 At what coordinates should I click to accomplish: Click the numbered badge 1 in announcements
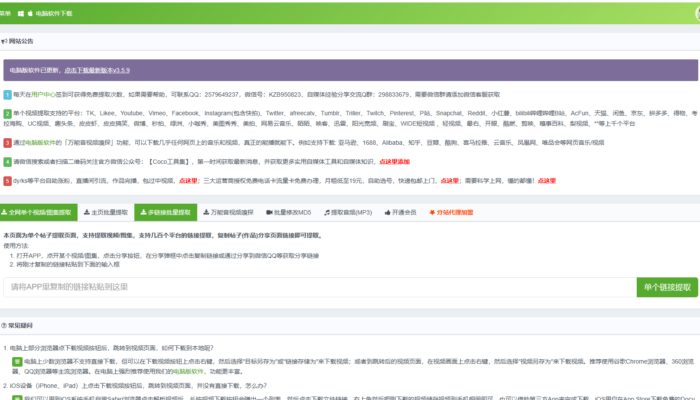[6, 94]
